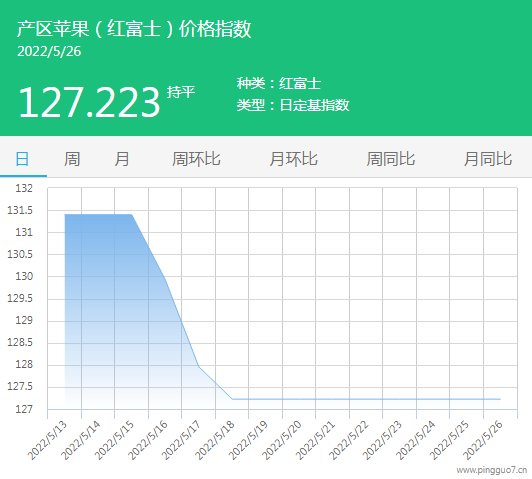Click the flat line end at 2022/5/26
This screenshot has height=479, width=532.
click(500, 399)
